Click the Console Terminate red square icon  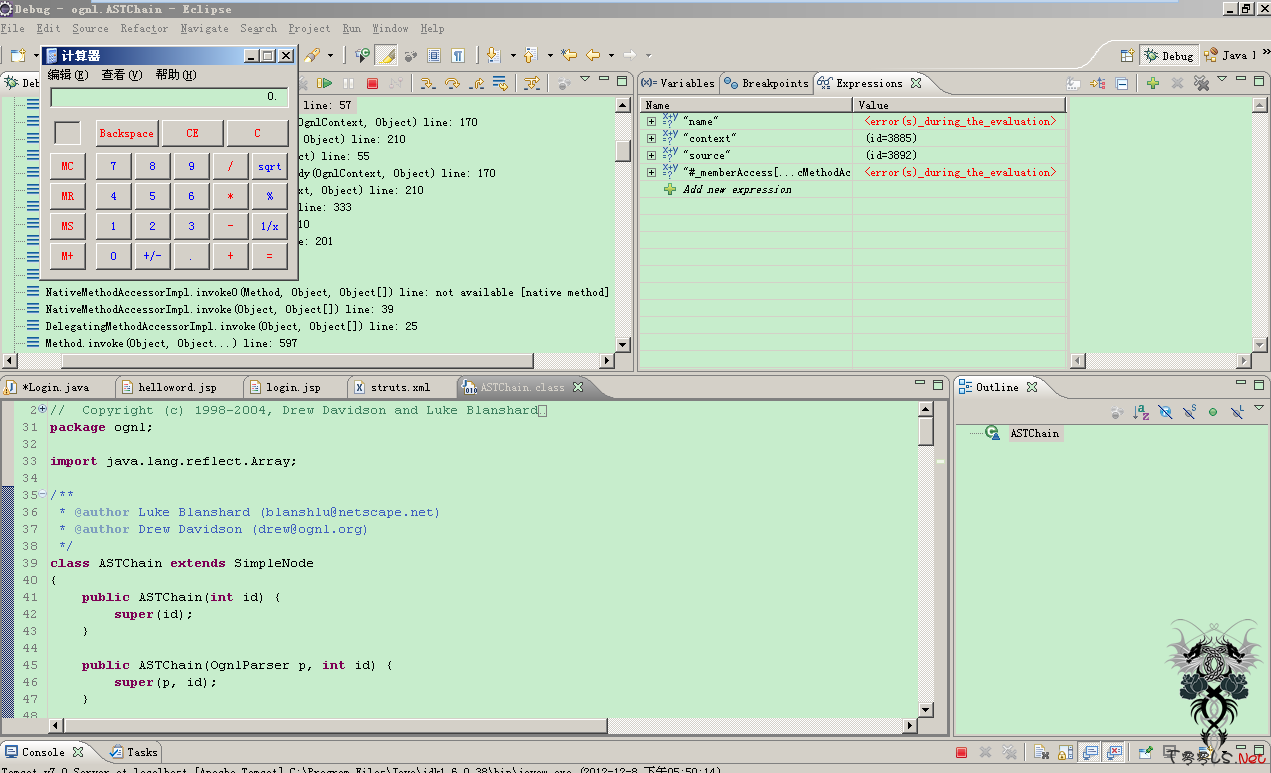point(961,752)
